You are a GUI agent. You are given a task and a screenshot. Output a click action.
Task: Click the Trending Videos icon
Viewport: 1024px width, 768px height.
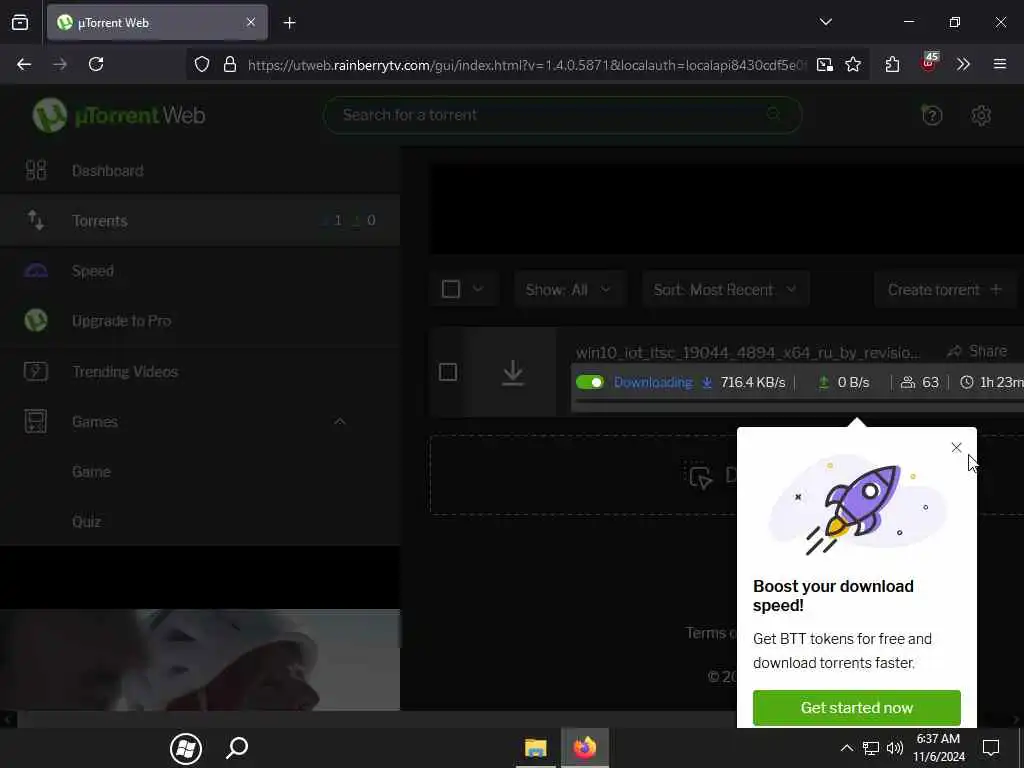(36, 372)
